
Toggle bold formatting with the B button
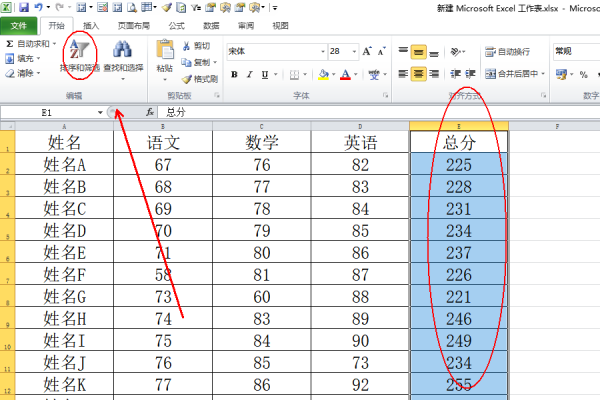[234, 74]
